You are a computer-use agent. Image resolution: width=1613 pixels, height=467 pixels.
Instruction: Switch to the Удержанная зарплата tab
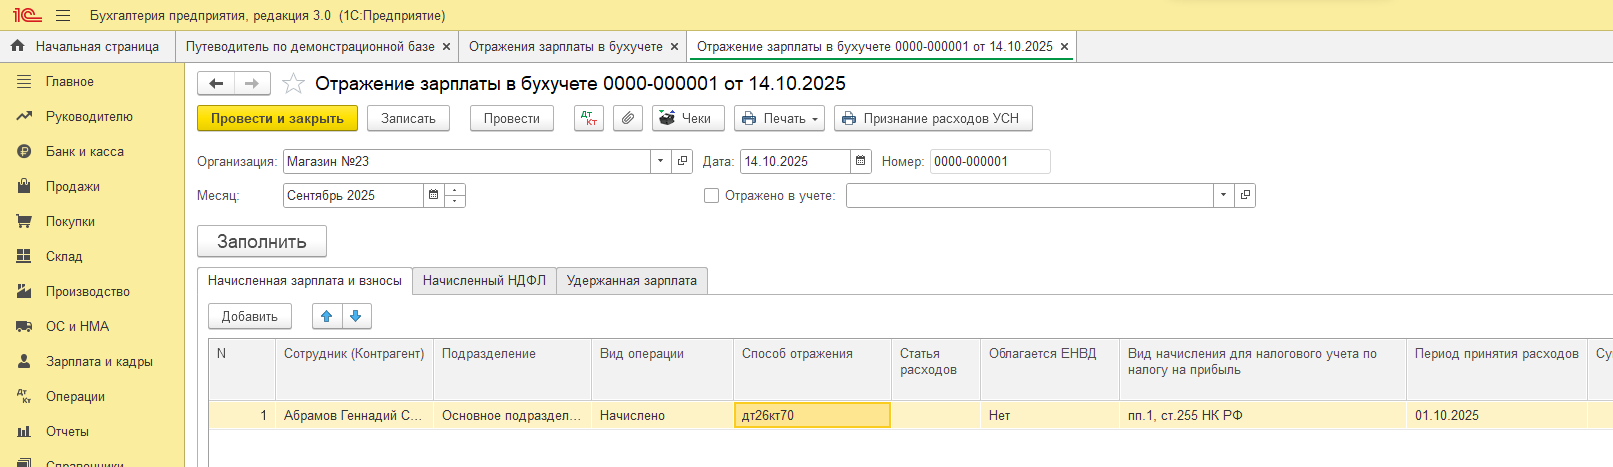(631, 281)
